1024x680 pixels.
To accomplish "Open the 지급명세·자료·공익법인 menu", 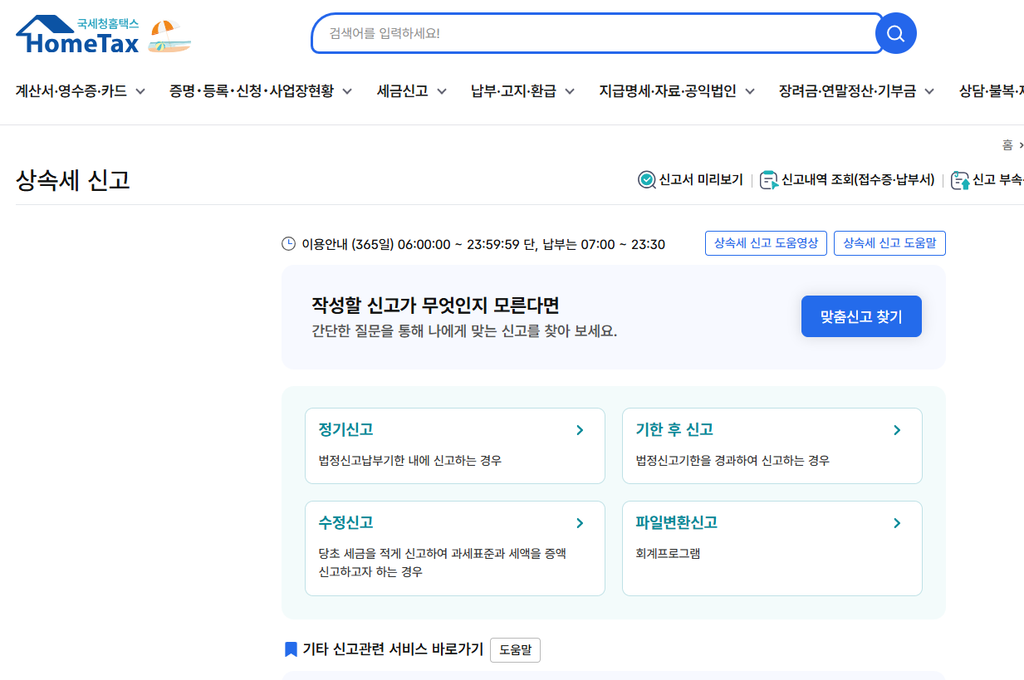I will coord(667,91).
